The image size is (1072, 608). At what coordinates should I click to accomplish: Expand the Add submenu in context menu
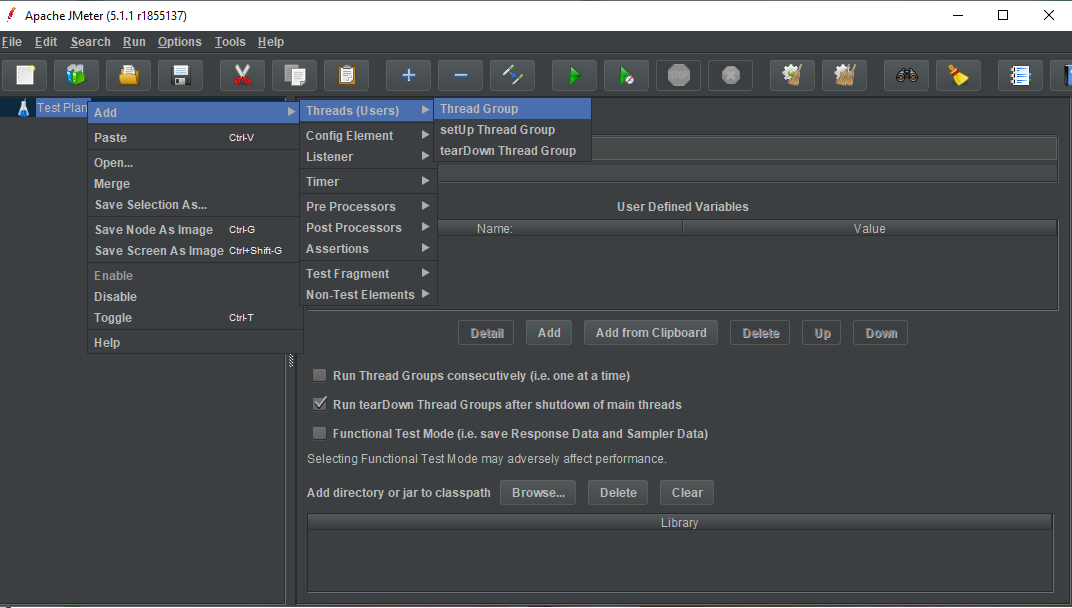pyautogui.click(x=194, y=112)
